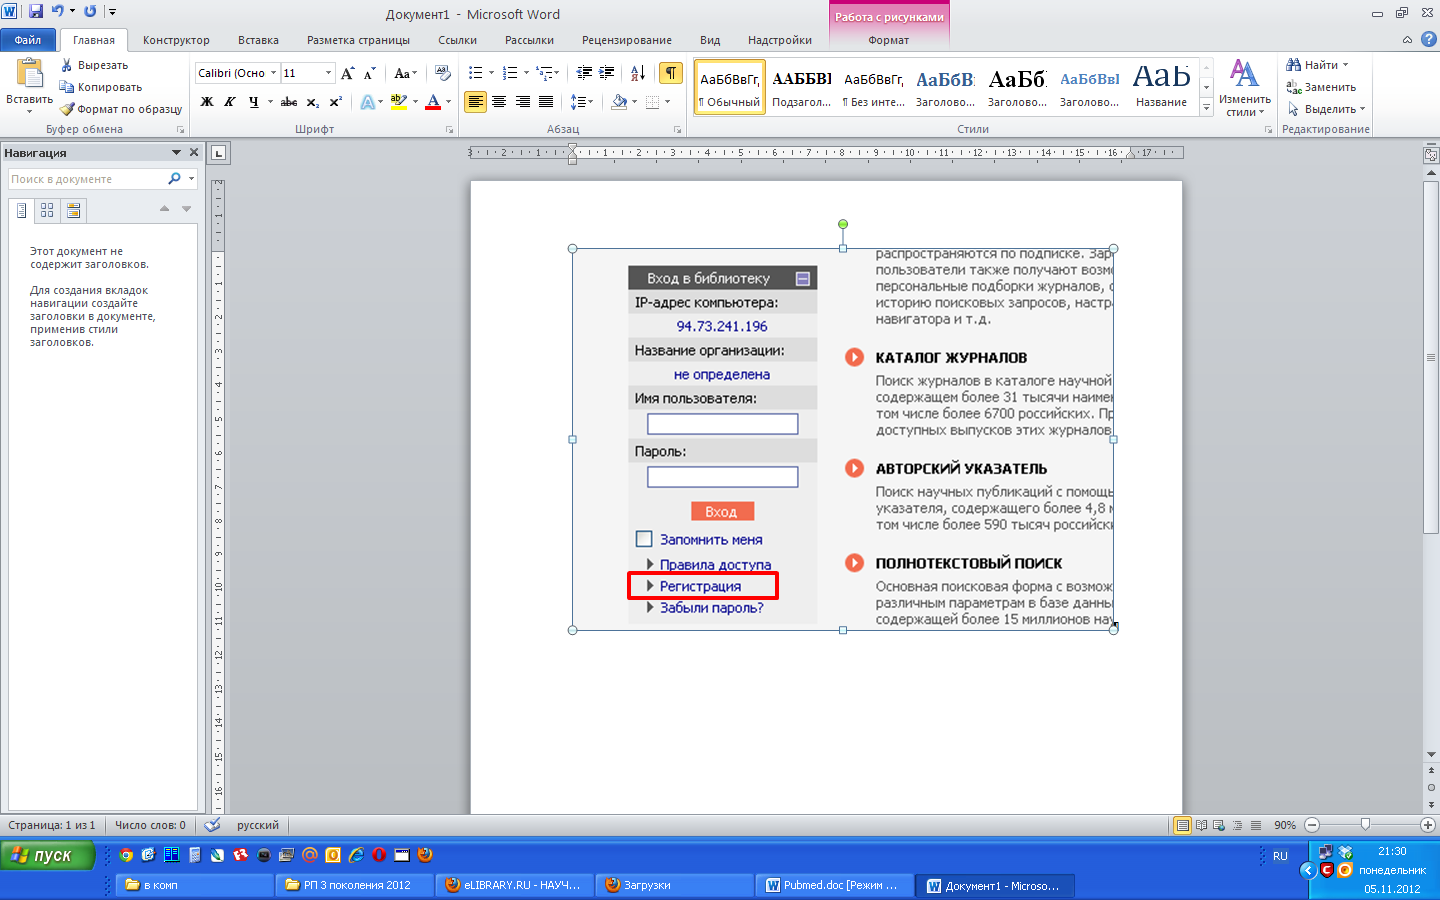1440x900 pixels.
Task: Increase paragraph indent
Action: click(x=607, y=73)
